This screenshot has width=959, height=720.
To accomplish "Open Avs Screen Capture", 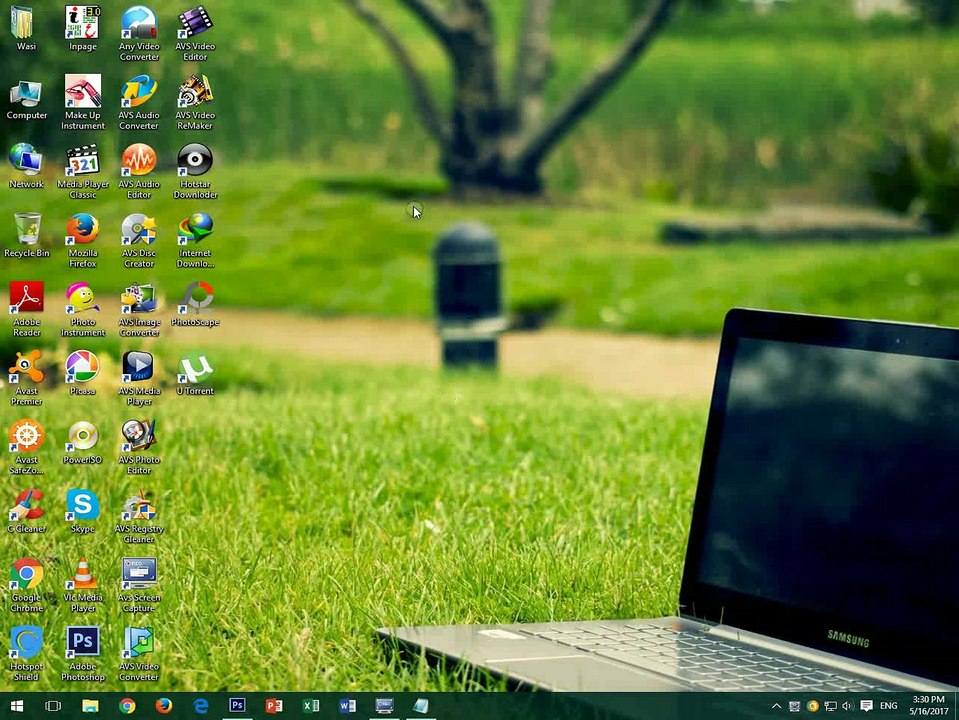I will coord(139,585).
